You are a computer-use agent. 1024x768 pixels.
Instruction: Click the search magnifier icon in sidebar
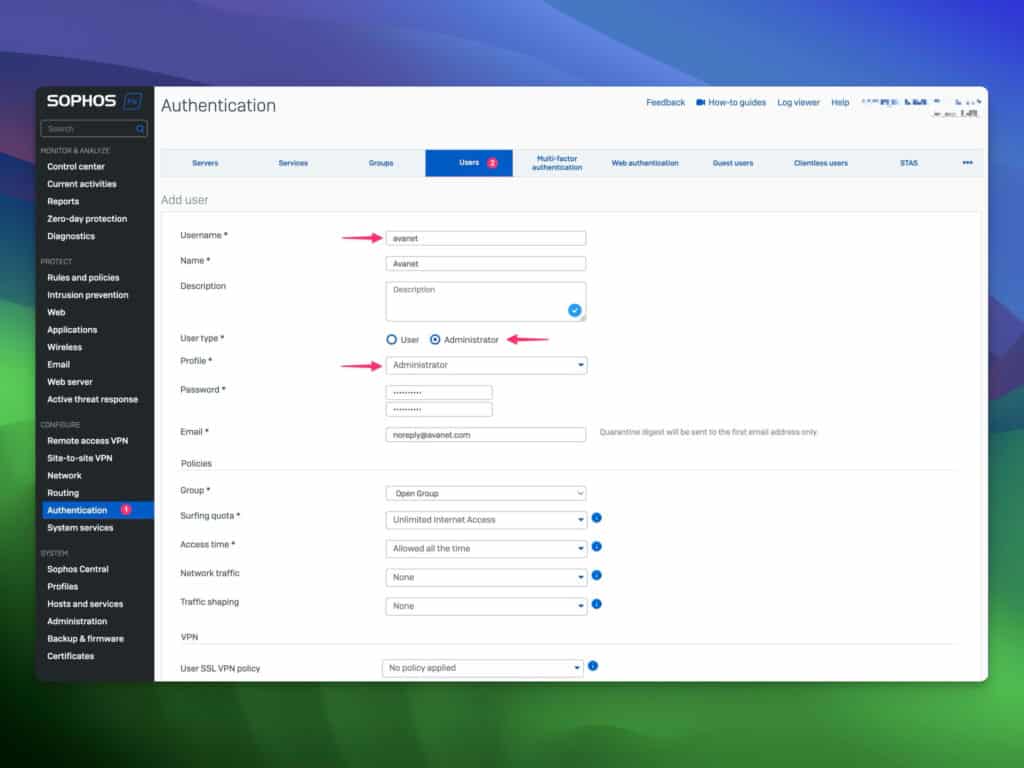[139, 128]
